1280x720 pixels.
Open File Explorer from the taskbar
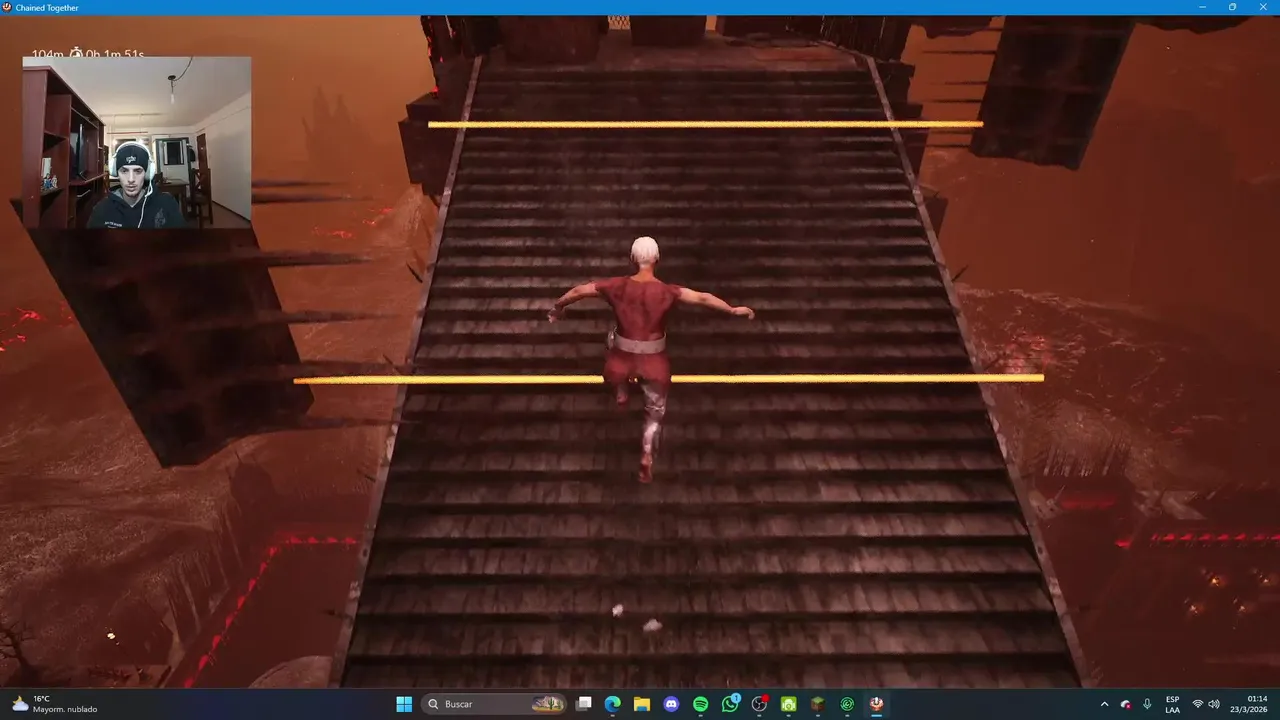[642, 704]
